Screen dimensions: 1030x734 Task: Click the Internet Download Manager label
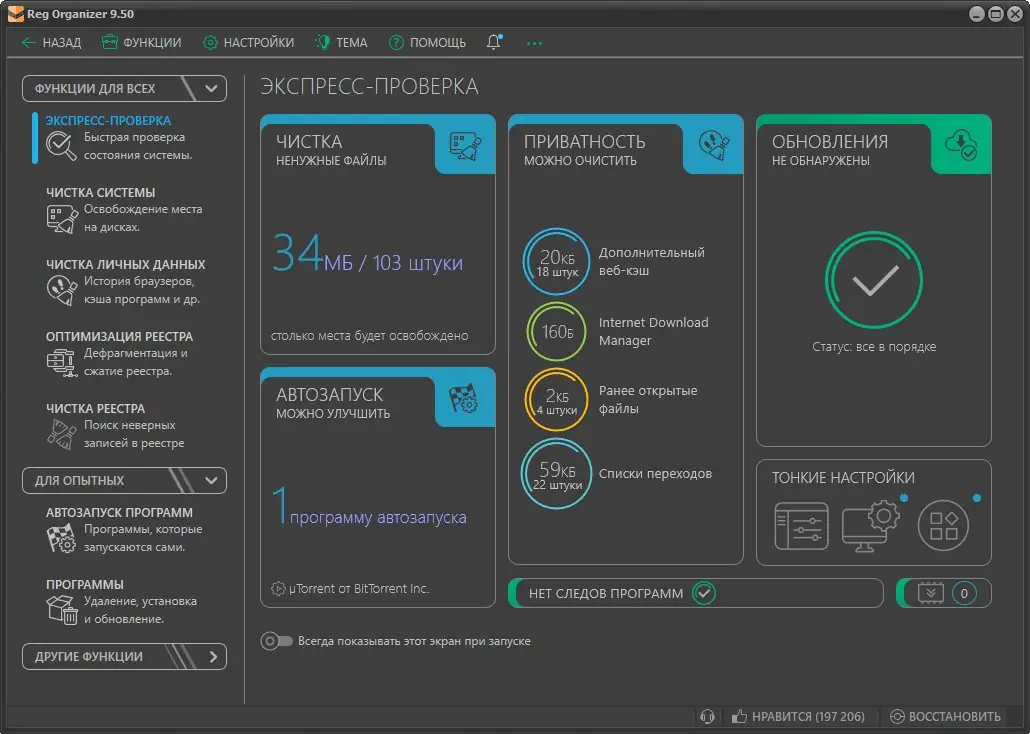(x=653, y=331)
